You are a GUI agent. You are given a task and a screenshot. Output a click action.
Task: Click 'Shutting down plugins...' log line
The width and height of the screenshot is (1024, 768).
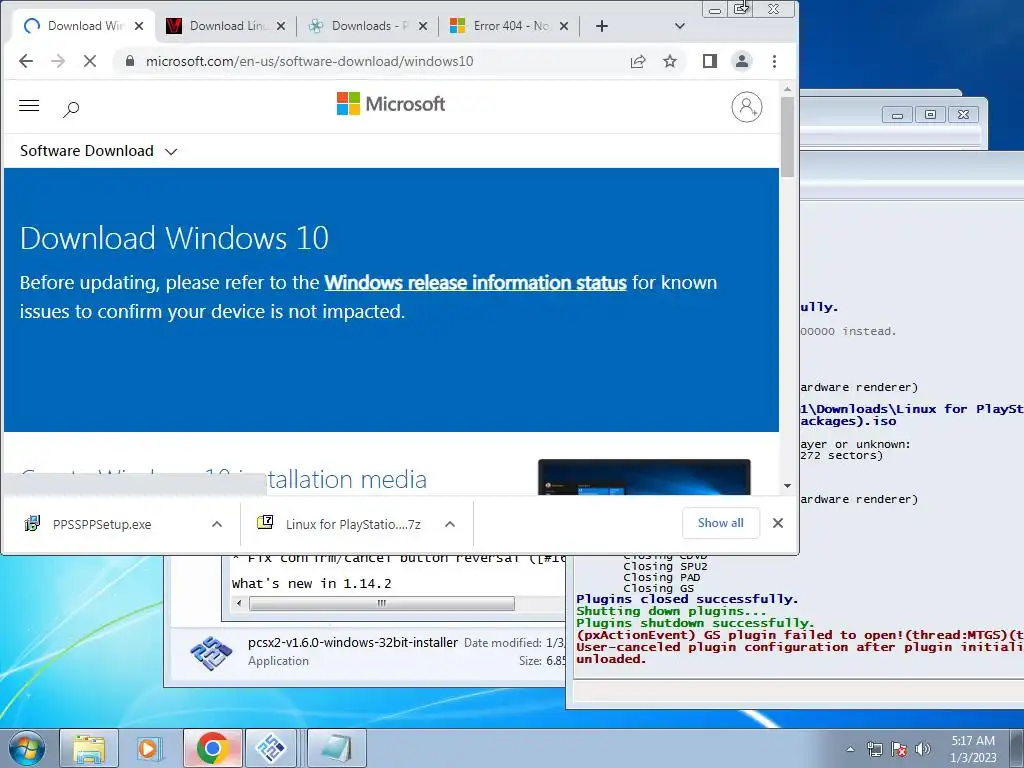(671, 611)
